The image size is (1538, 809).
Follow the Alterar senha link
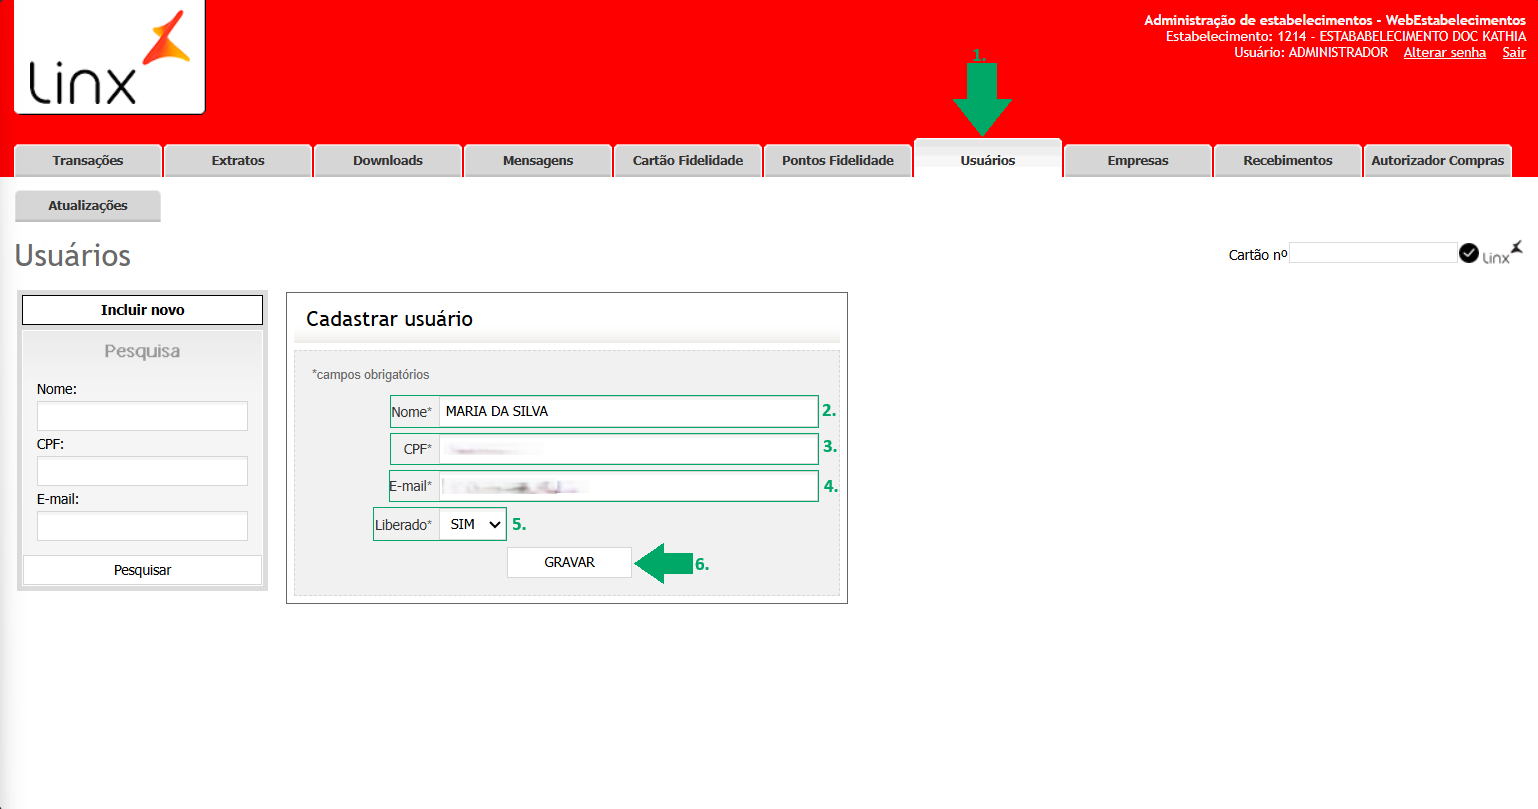(x=1445, y=53)
